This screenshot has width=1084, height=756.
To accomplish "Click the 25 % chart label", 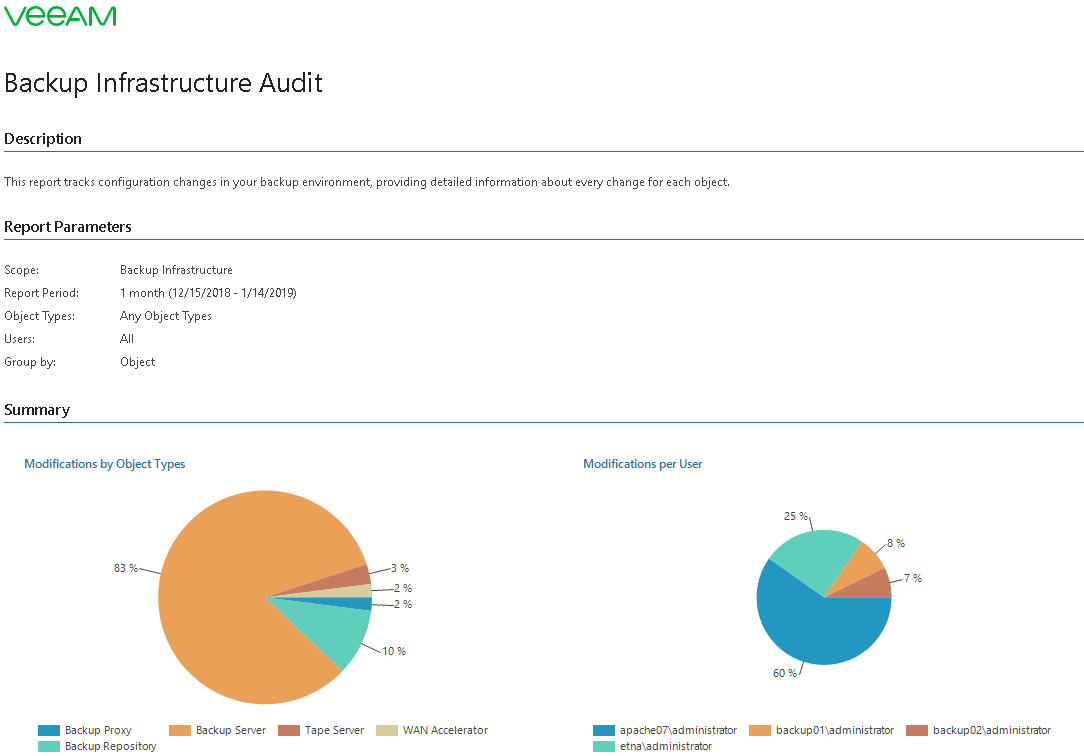I will click(x=796, y=516).
